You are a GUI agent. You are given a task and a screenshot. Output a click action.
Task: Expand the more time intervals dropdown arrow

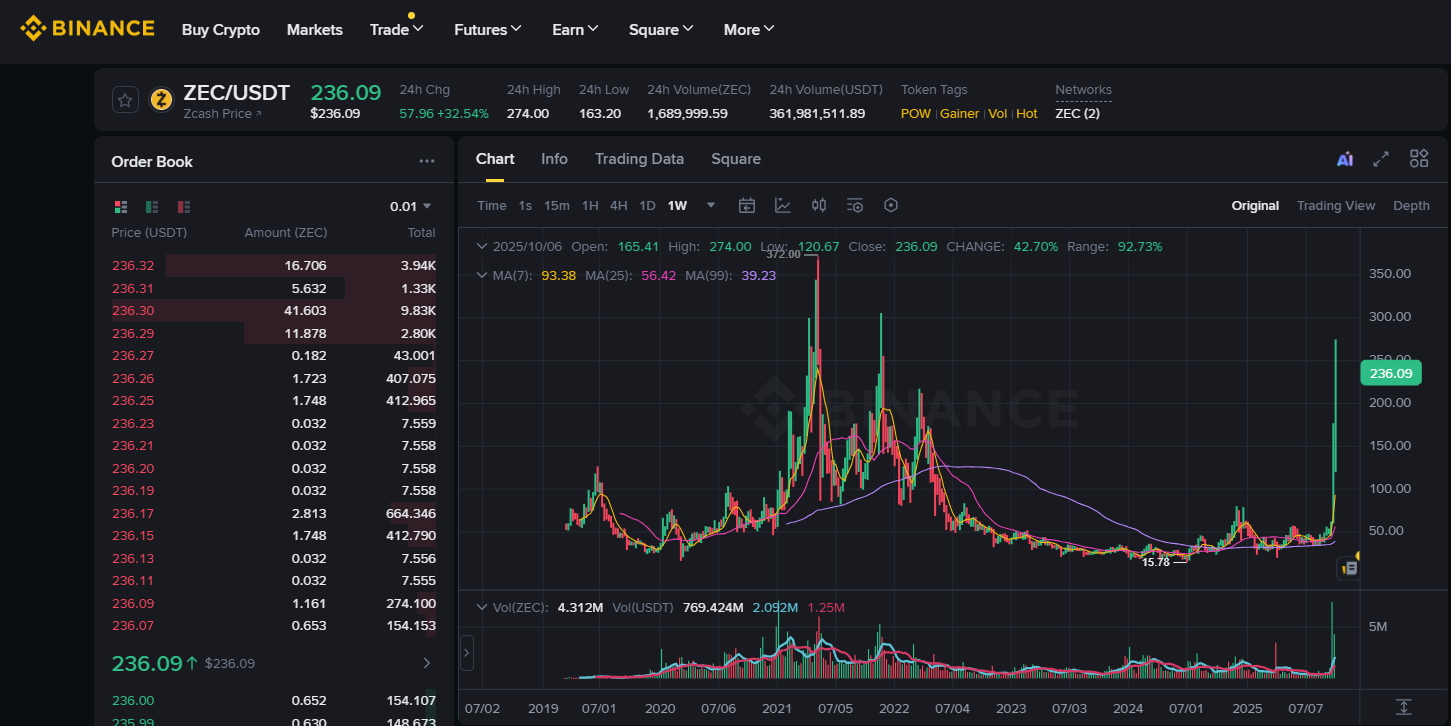click(x=711, y=206)
